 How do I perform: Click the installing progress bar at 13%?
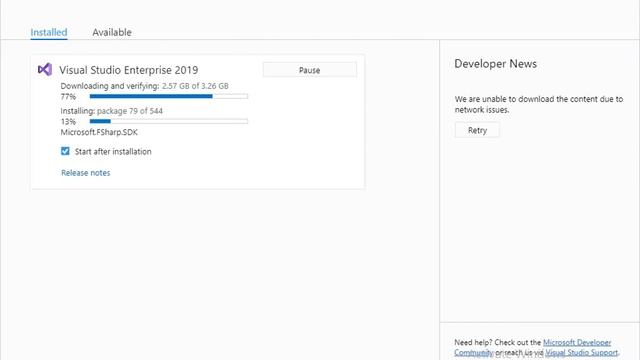169,121
